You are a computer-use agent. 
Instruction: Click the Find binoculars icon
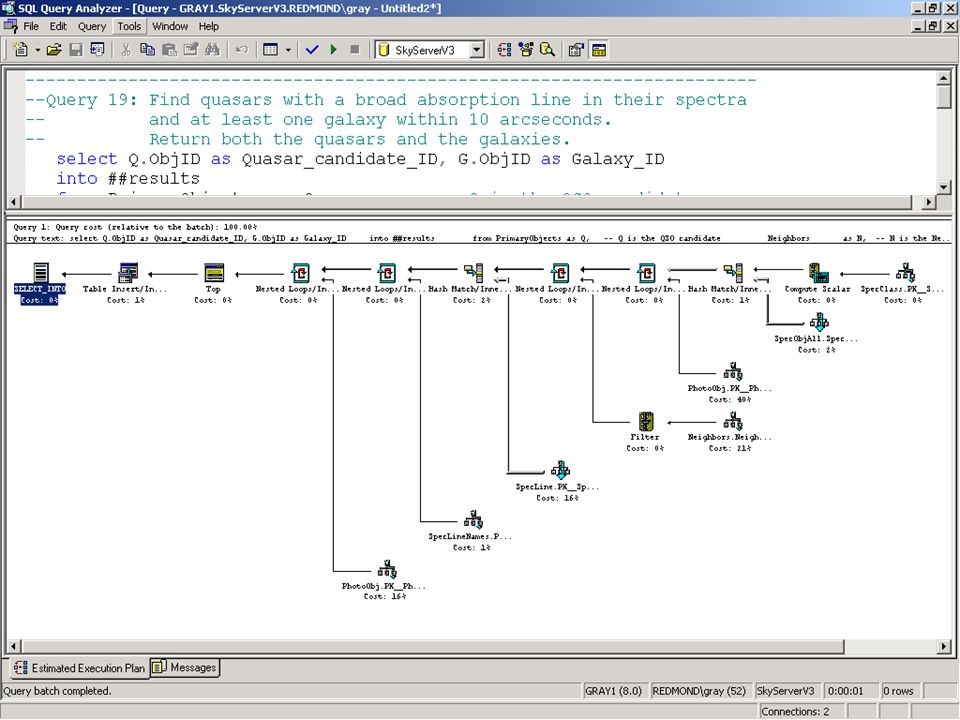(212, 50)
